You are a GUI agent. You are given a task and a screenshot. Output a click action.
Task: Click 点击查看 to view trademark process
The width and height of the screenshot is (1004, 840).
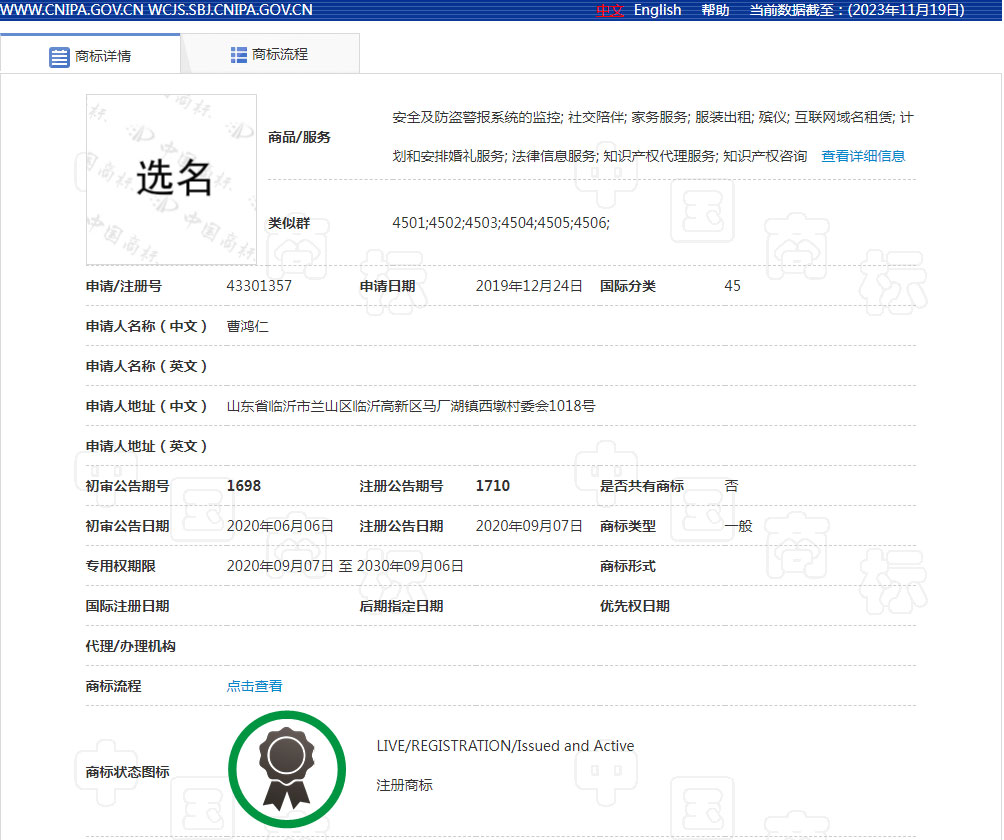tap(254, 686)
